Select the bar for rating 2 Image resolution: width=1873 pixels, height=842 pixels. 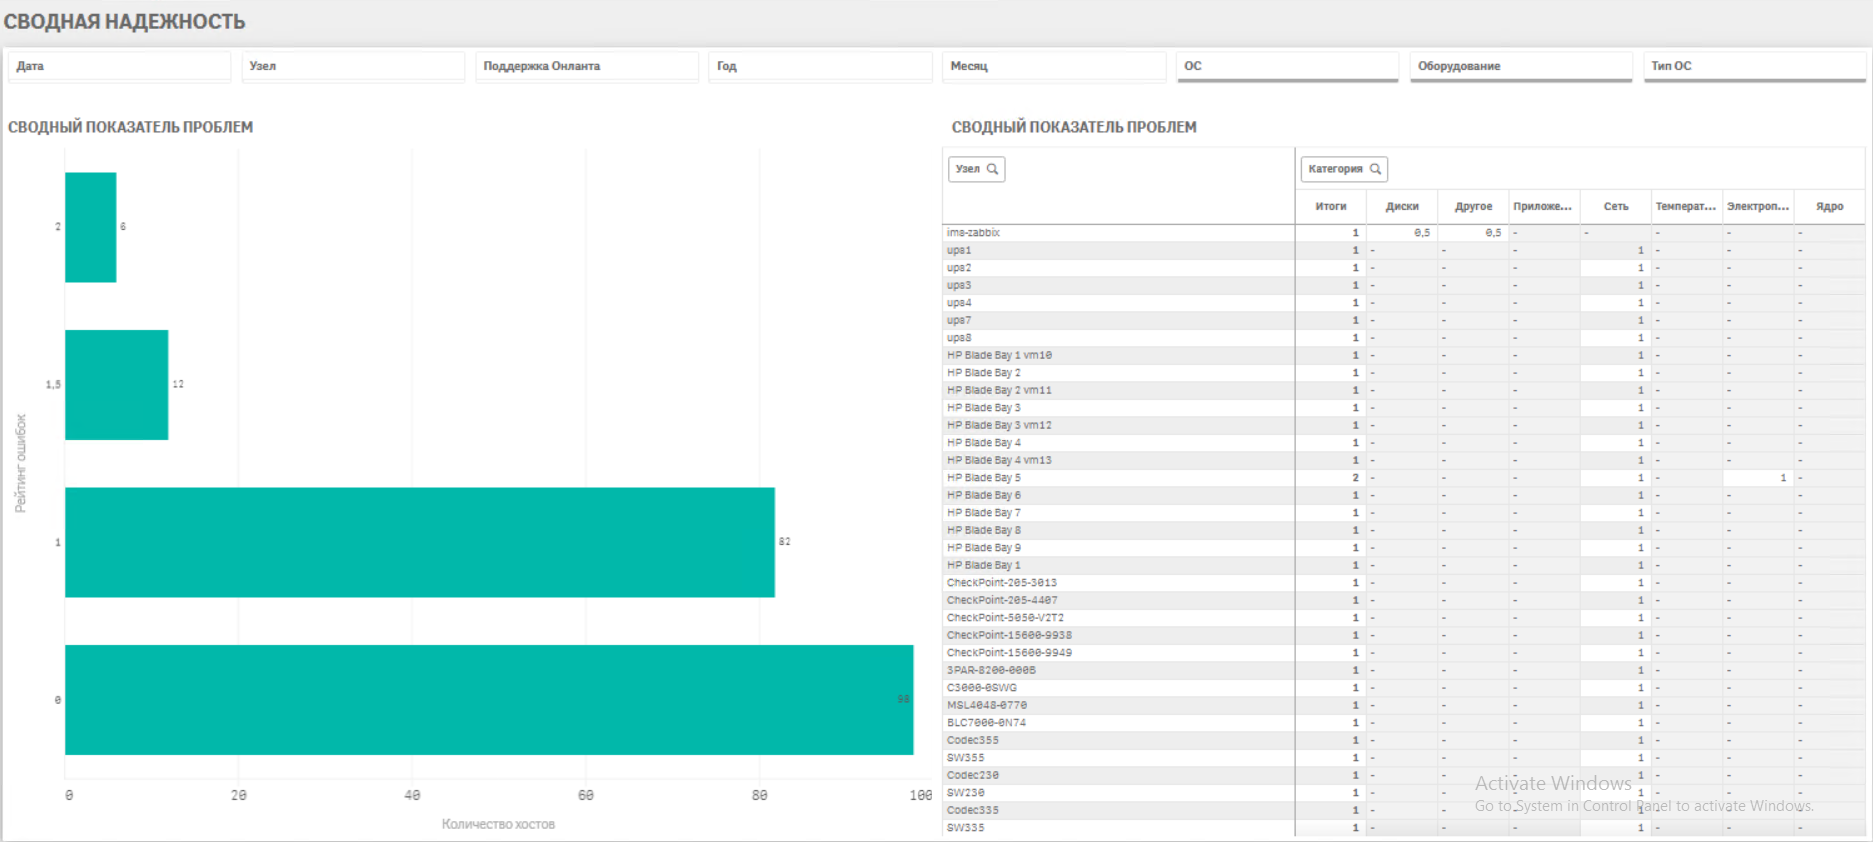[x=91, y=227]
